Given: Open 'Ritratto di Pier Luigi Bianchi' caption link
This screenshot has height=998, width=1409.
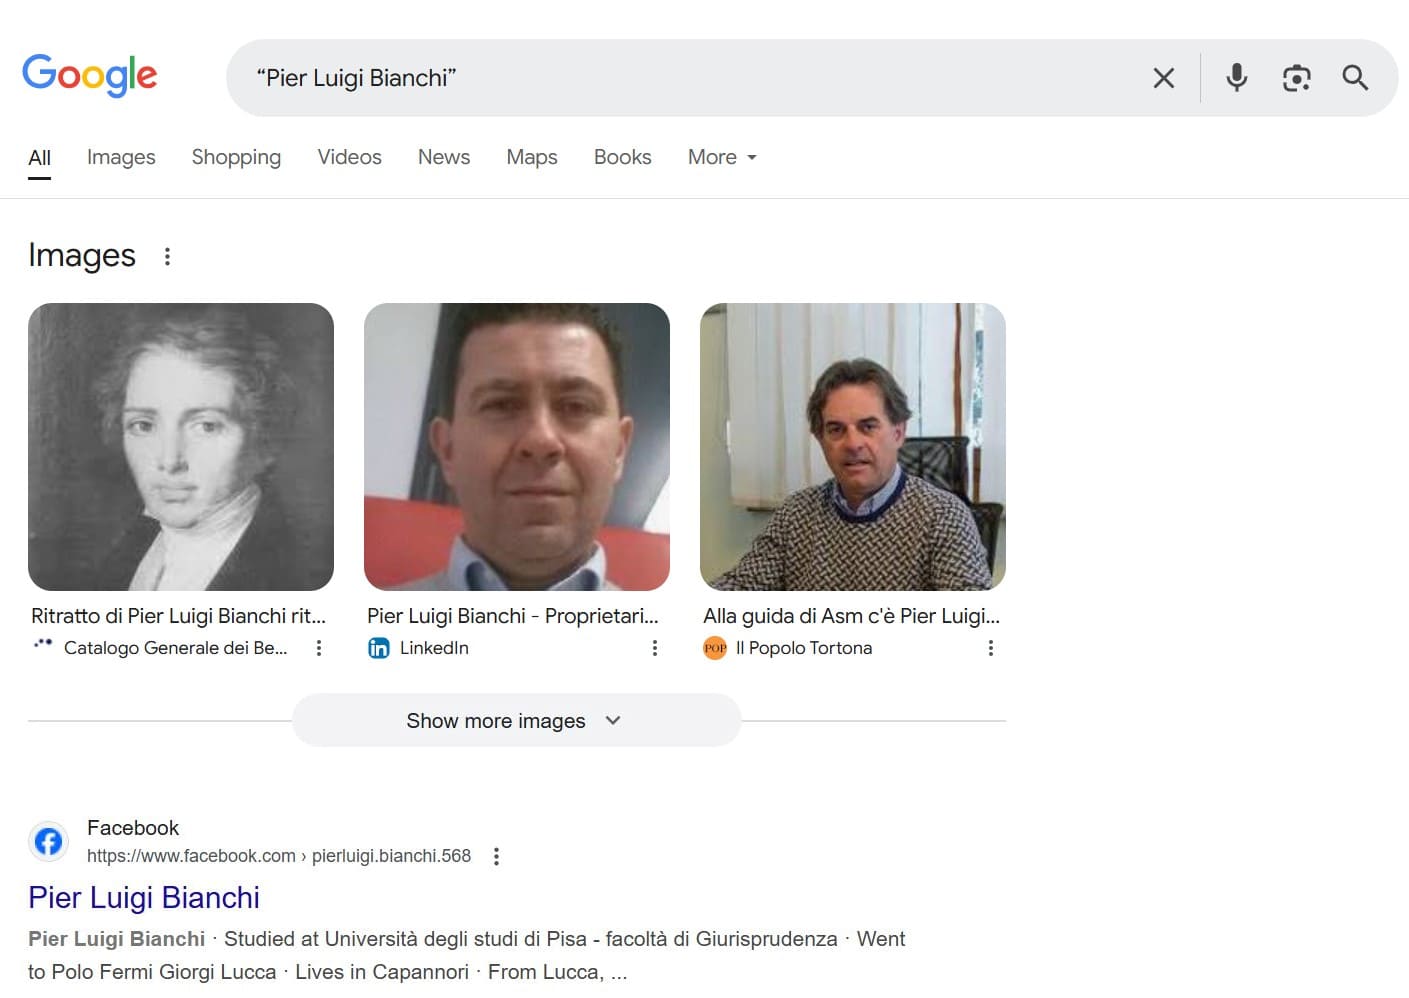Looking at the screenshot, I should 178,616.
